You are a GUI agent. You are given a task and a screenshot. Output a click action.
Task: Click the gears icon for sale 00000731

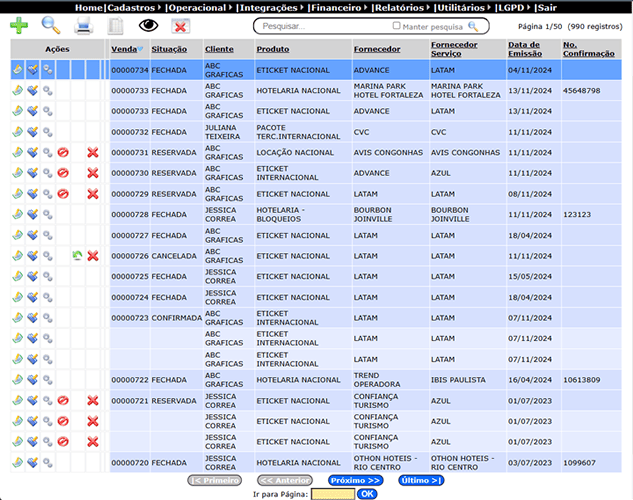[48, 152]
